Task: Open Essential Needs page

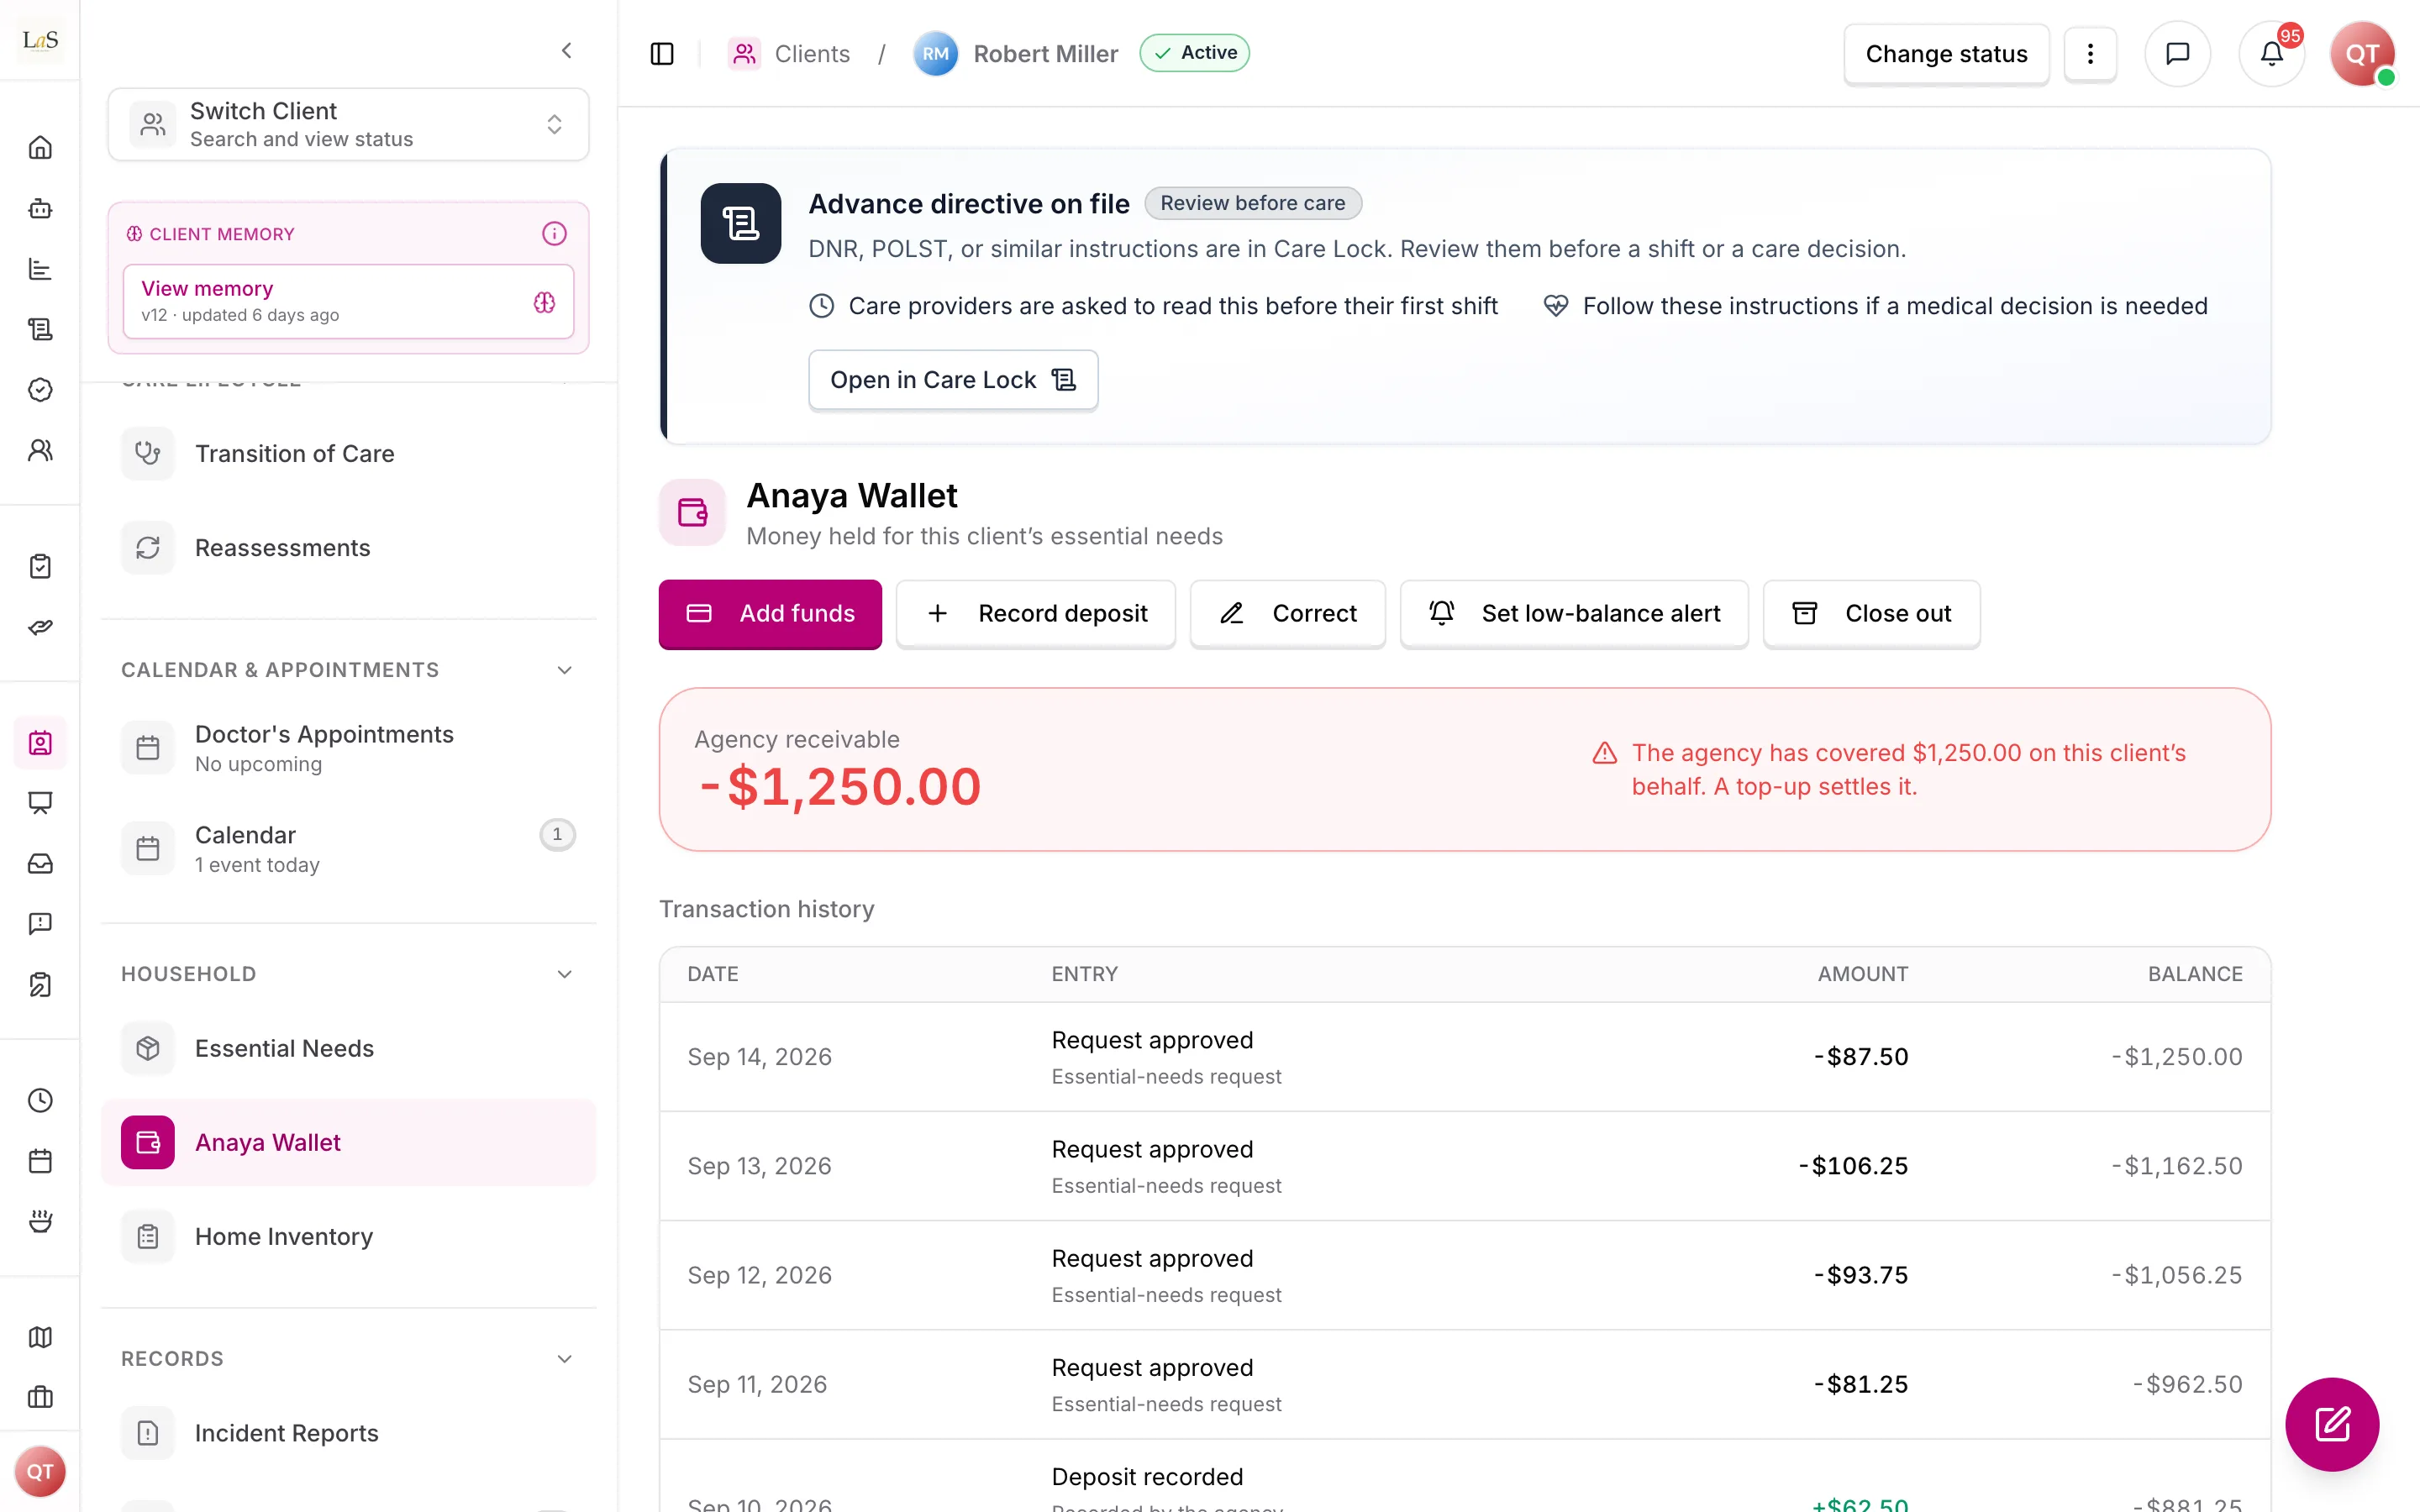Action: click(x=348, y=1048)
